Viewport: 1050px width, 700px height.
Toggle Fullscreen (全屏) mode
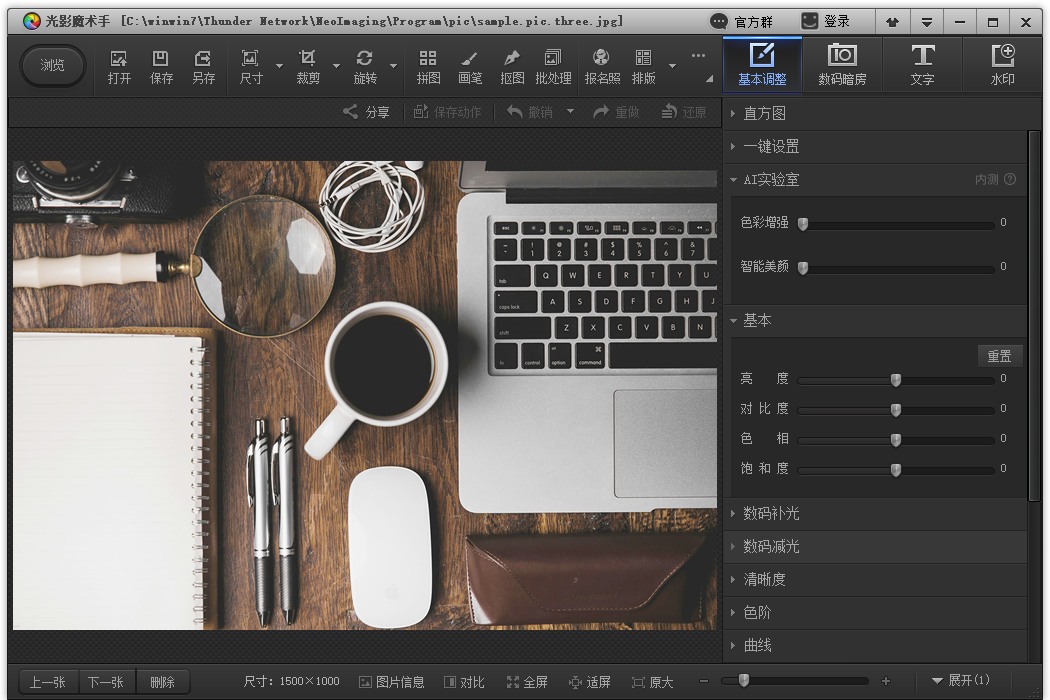coord(527,682)
